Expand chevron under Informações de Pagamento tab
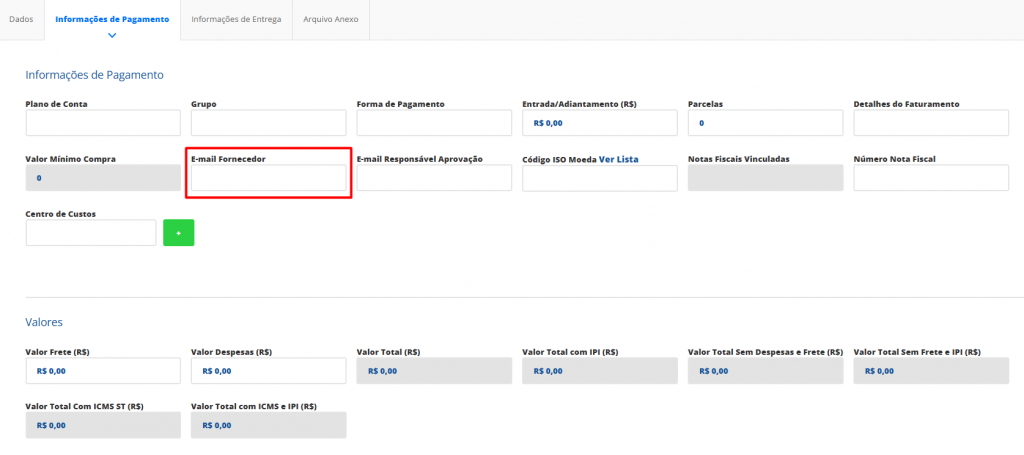 coord(112,35)
